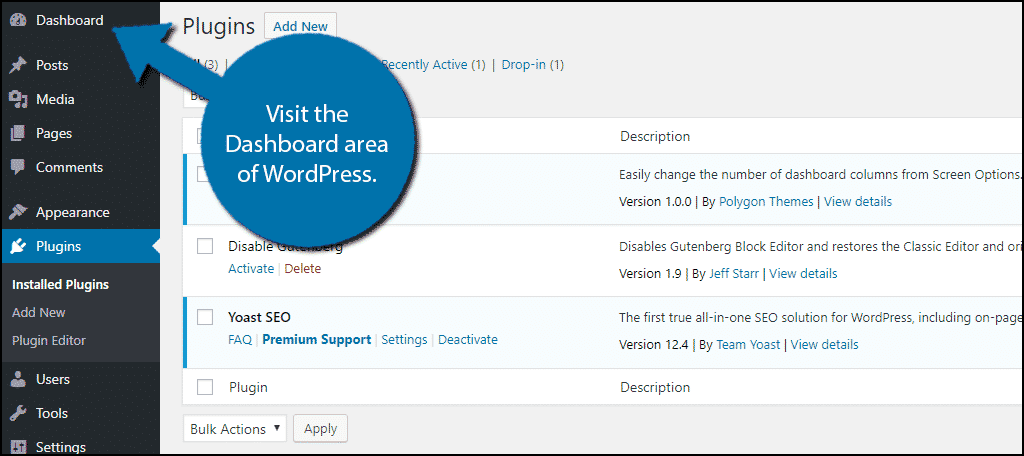
Task: View details for Polygon Themes plugin
Action: tap(858, 201)
